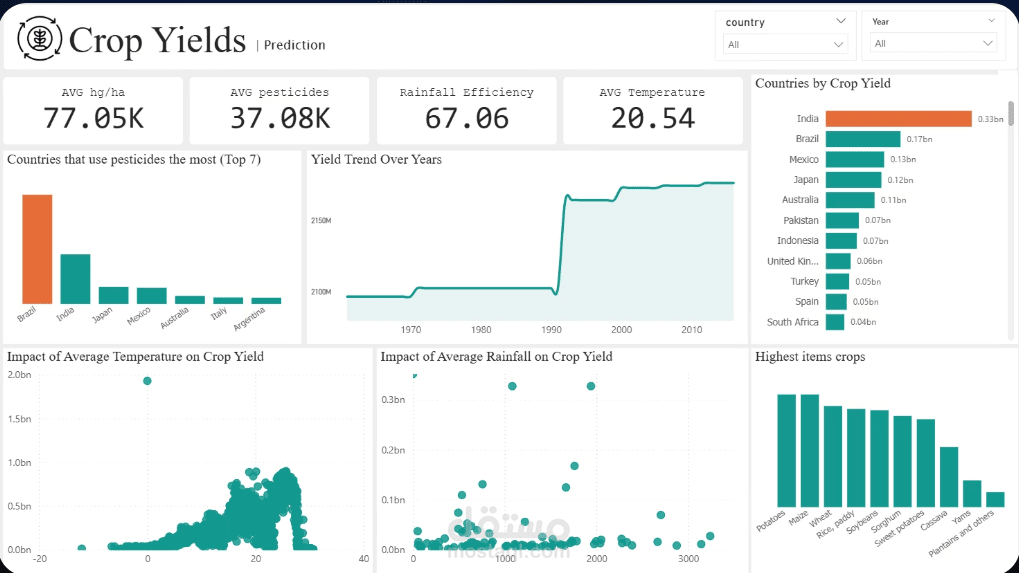Viewport: 1019px width, 573px height.
Task: Click the Spain 0.05bn yield bar
Action: [836, 301]
